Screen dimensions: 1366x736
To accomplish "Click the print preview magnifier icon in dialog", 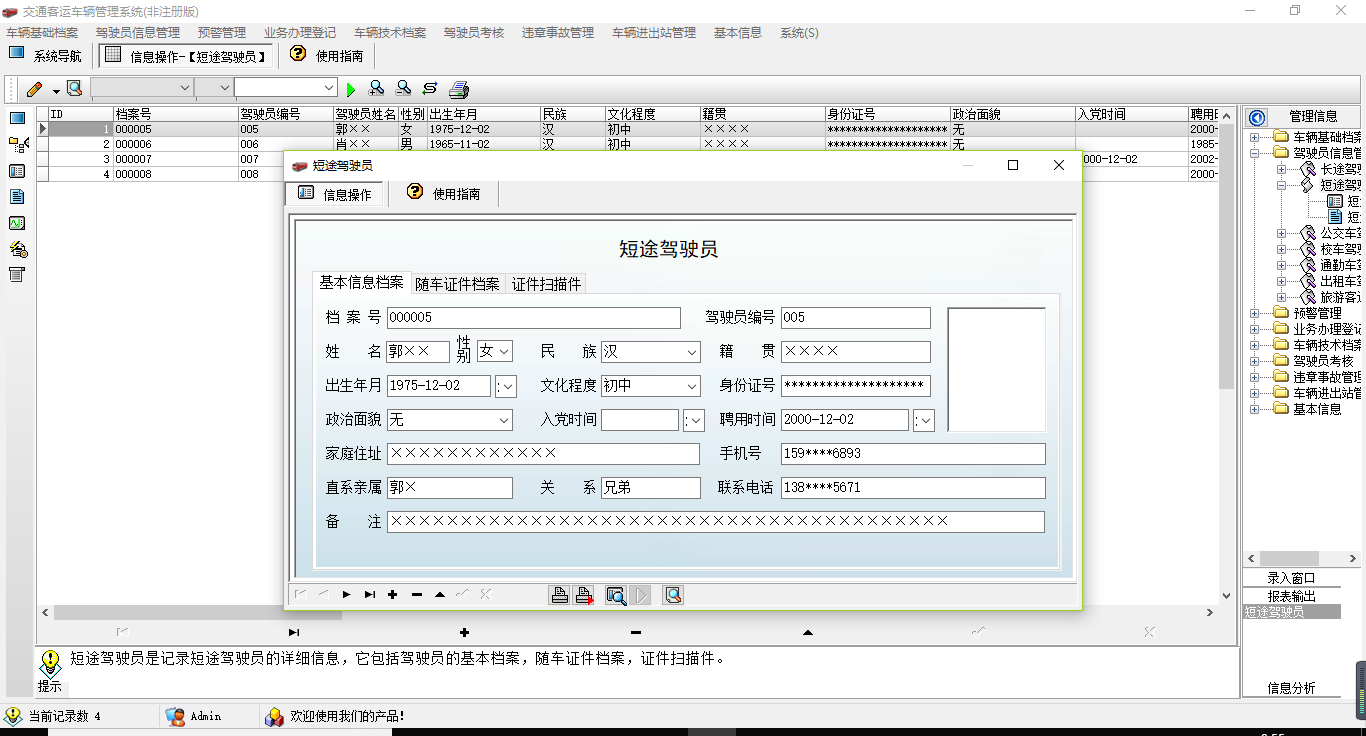I will tap(616, 595).
